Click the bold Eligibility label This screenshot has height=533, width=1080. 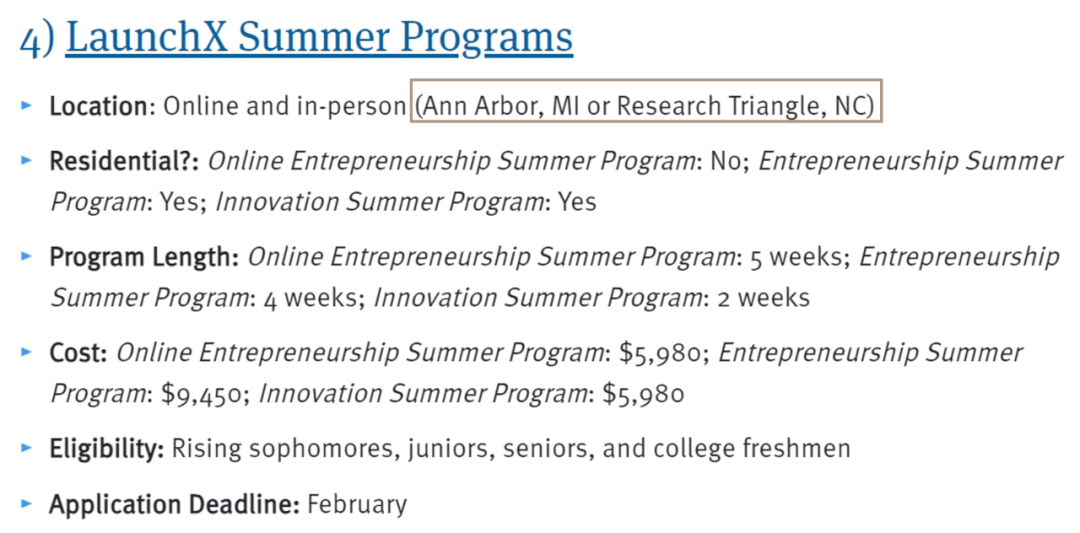click(x=106, y=449)
